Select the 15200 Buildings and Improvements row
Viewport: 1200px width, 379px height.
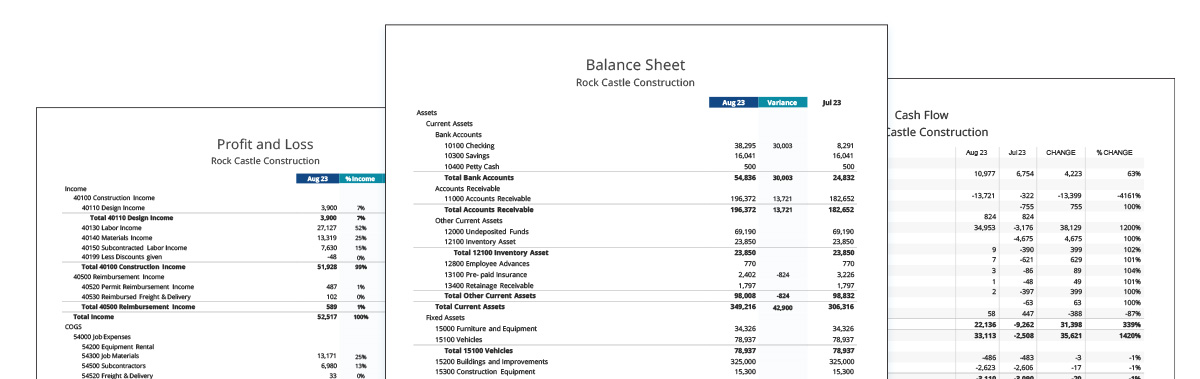[636, 361]
